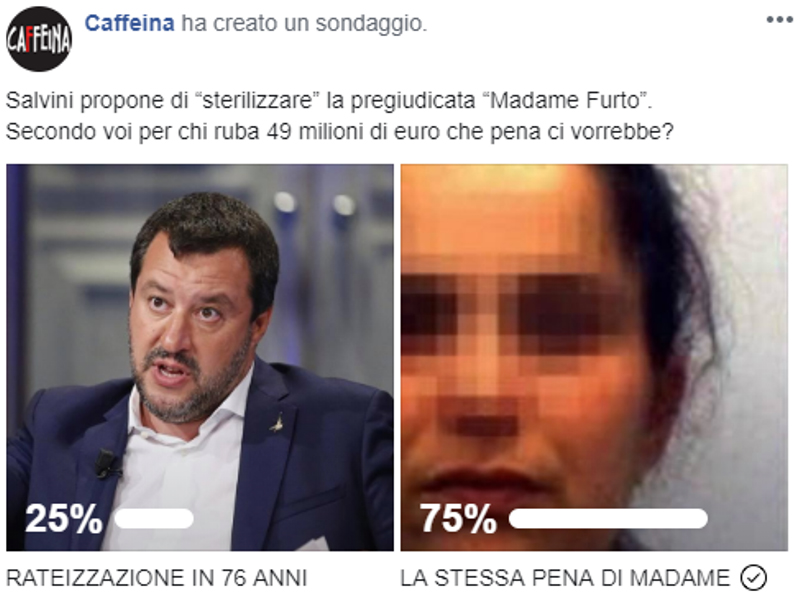The height and width of the screenshot is (596, 800).
Task: Click 'Secondo voi' at the question start
Action: tap(69, 132)
